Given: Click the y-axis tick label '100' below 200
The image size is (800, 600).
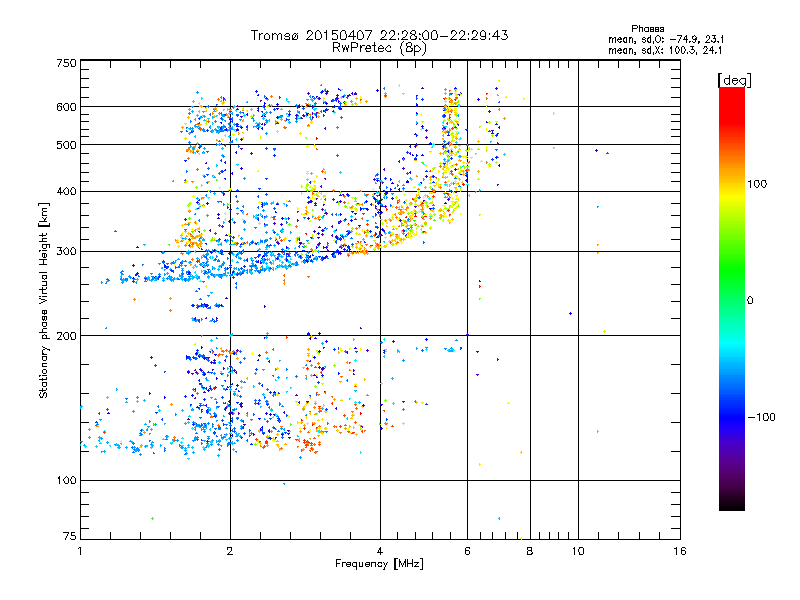Looking at the screenshot, I should [x=66, y=481].
